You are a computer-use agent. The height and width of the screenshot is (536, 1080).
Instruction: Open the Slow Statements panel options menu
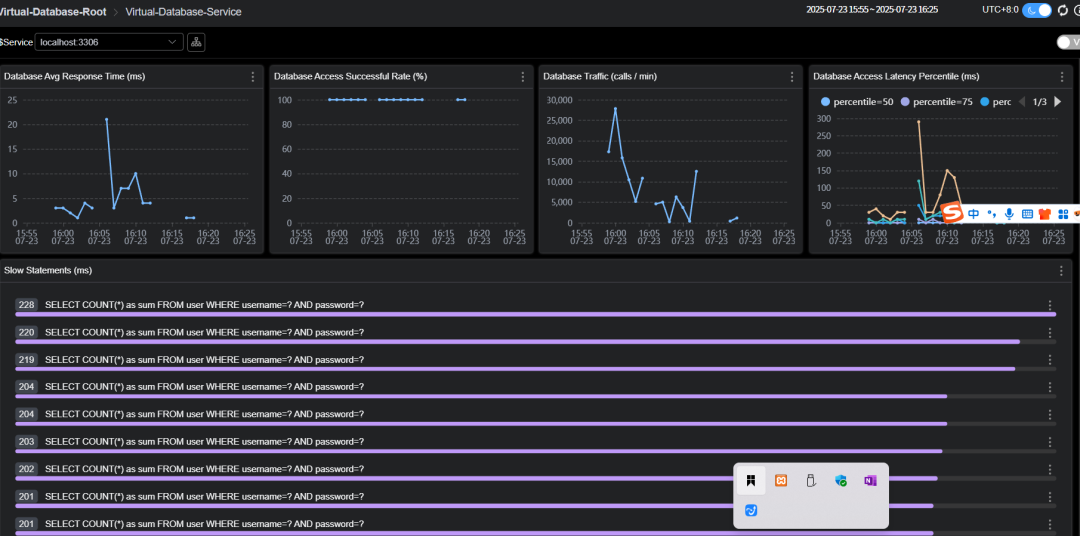click(1061, 271)
